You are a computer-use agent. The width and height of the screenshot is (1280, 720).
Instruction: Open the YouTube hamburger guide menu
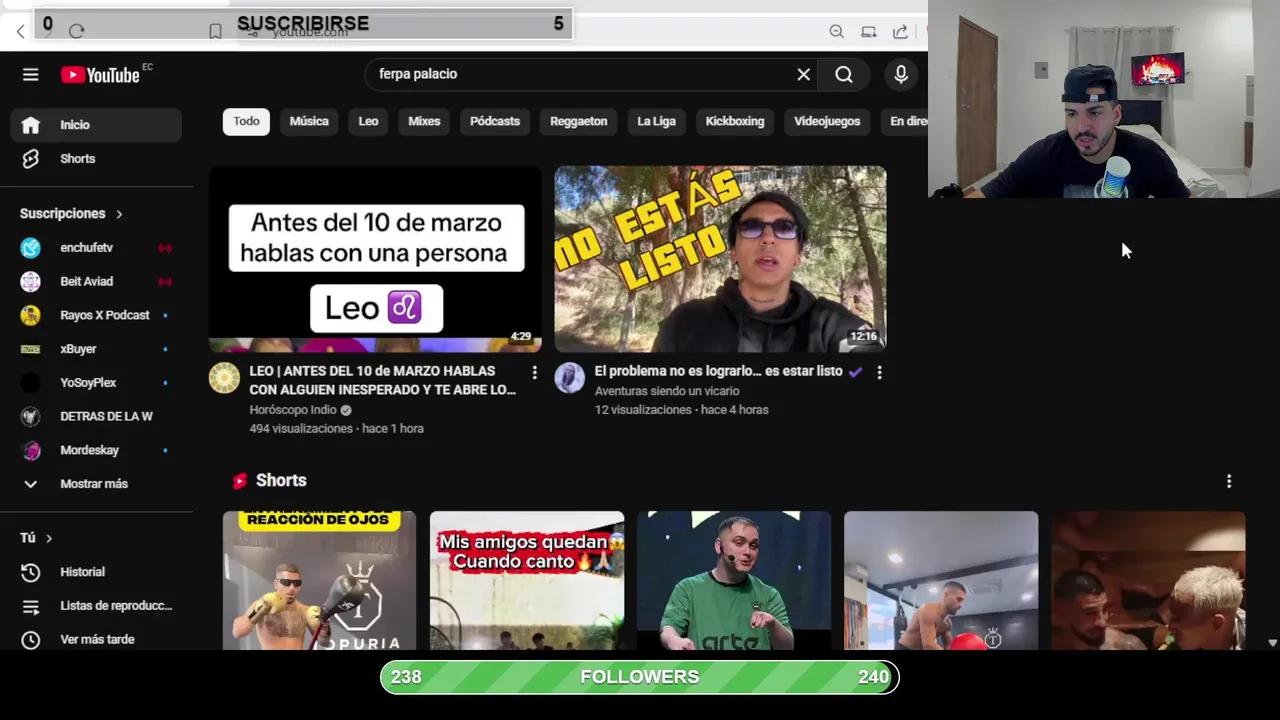[x=31, y=75]
